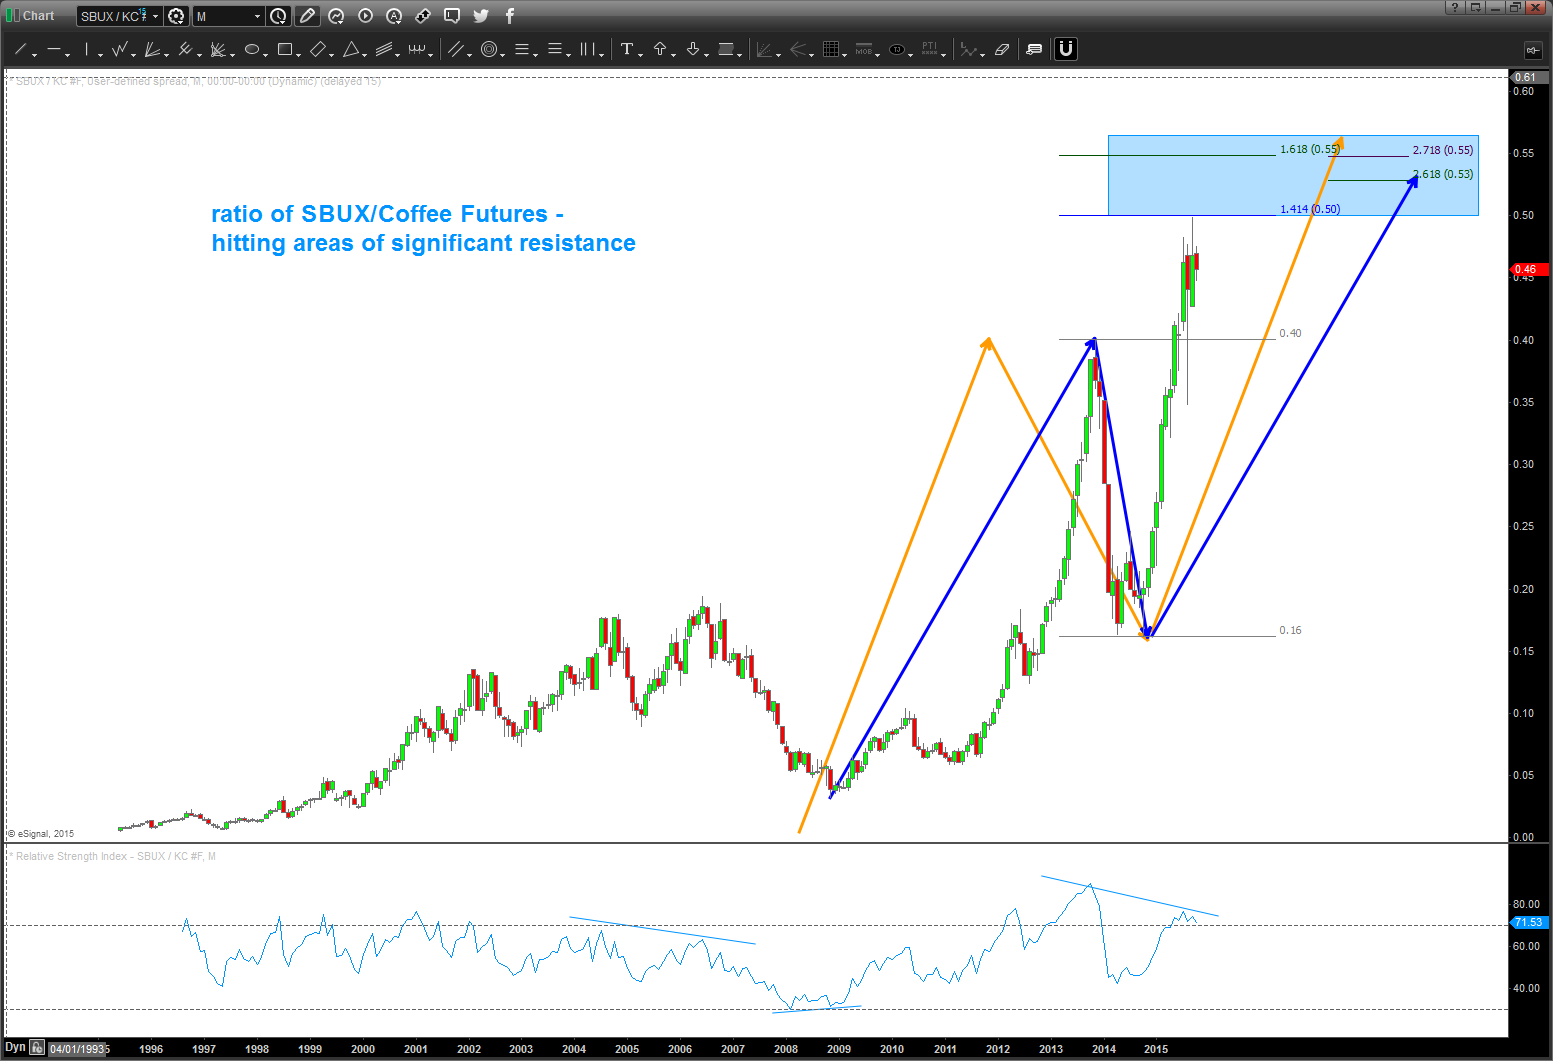
Task: Select the ellipse drawing tool
Action: [252, 49]
